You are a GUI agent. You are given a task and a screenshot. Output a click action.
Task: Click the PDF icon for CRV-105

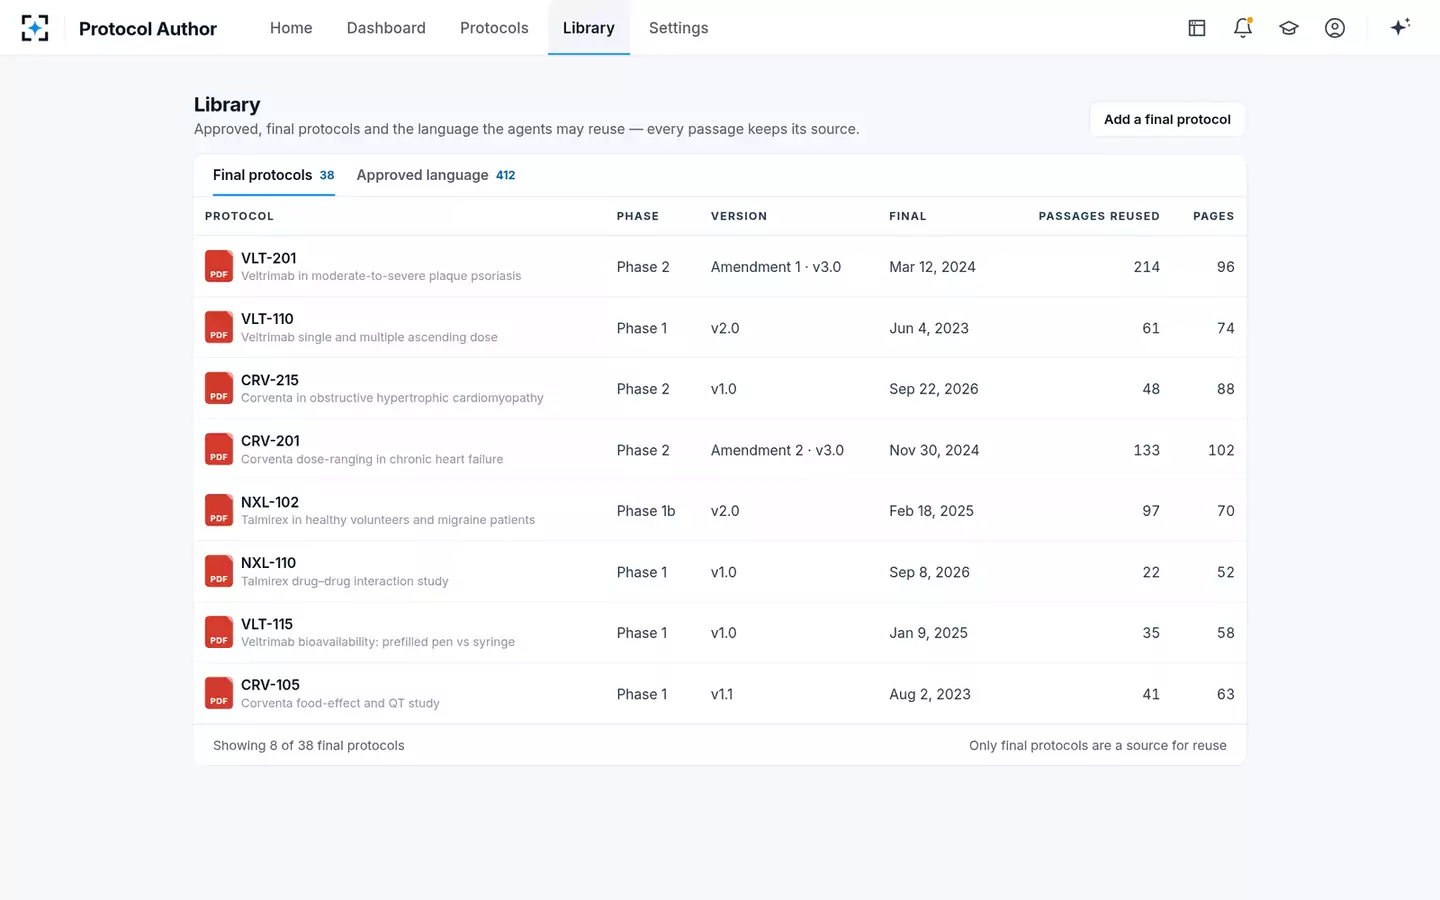[219, 693]
